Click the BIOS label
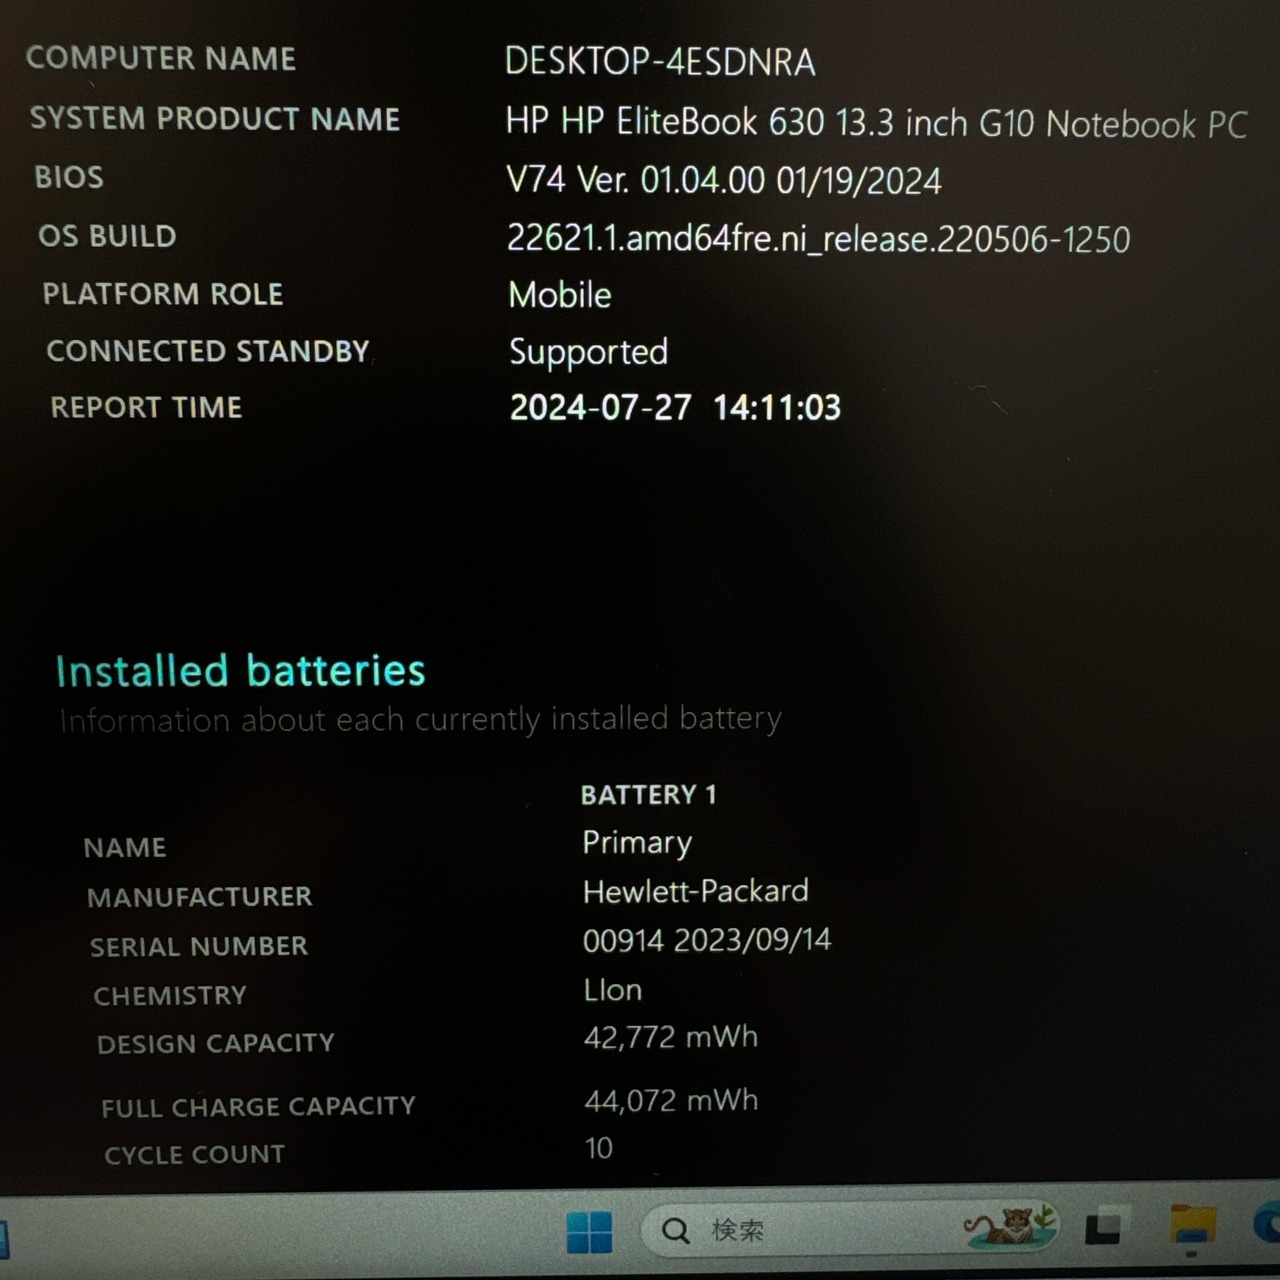 (69, 177)
